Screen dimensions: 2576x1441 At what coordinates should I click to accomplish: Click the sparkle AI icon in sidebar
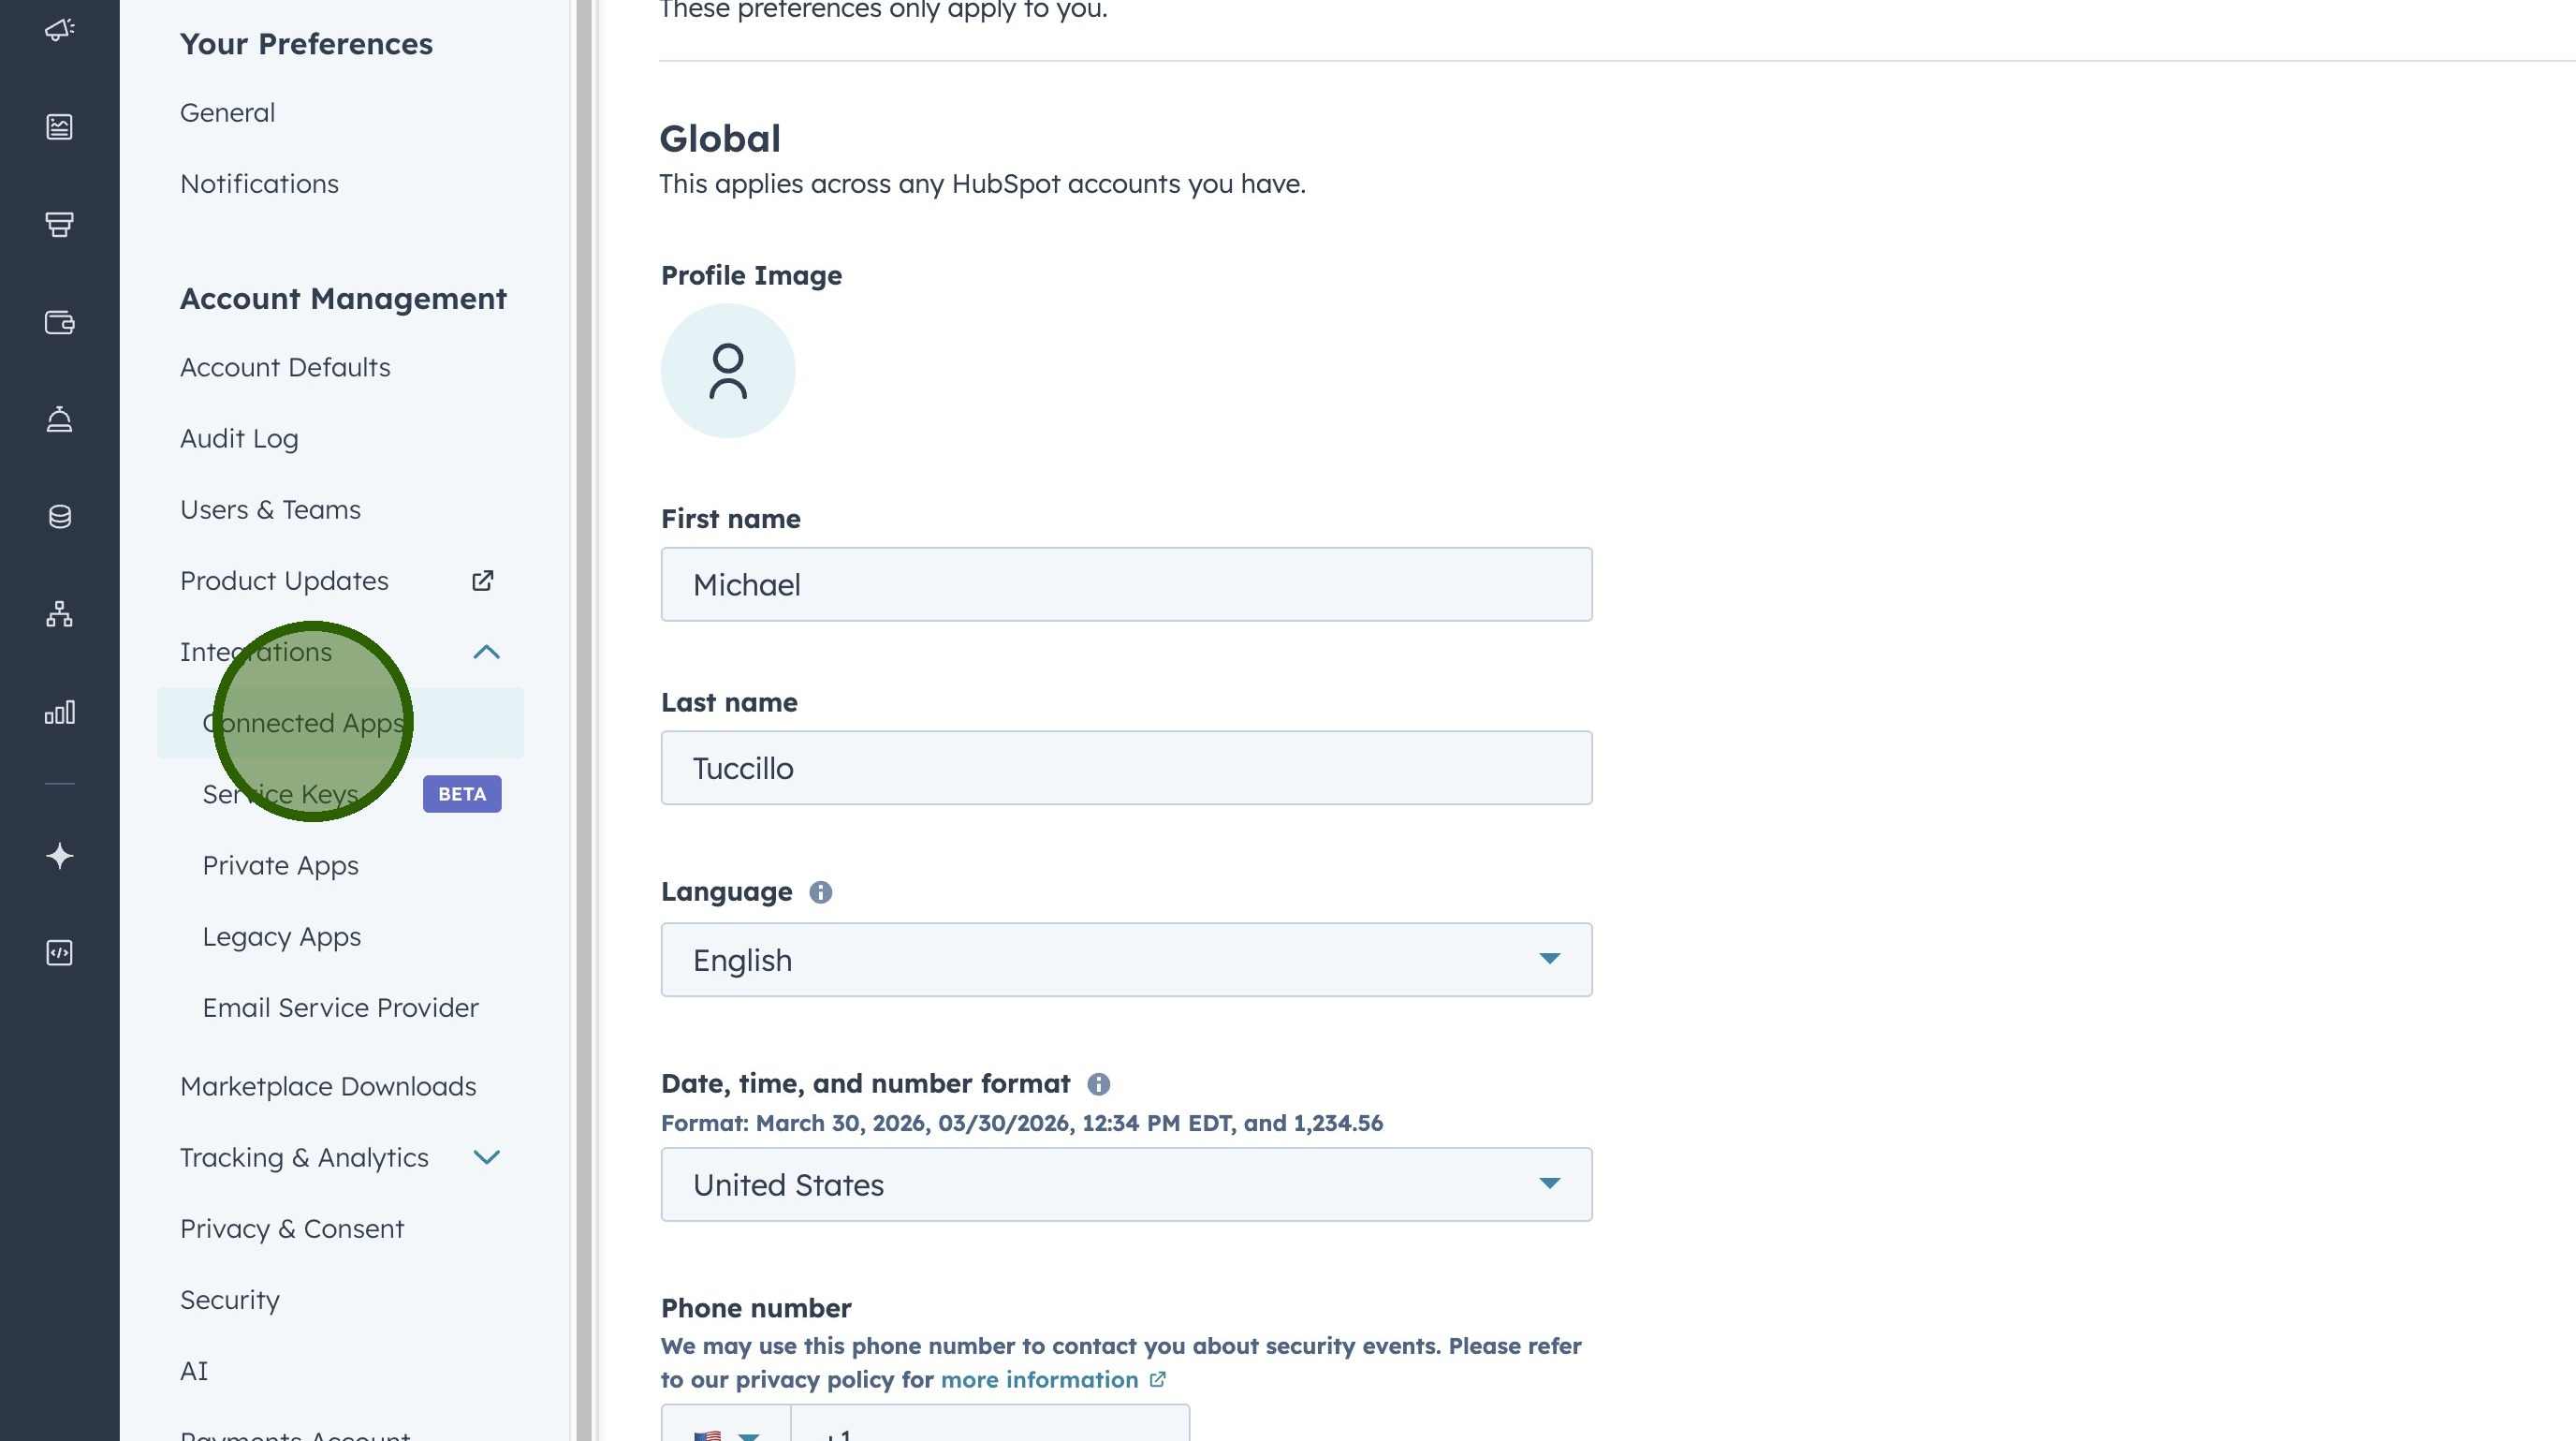pyautogui.click(x=59, y=856)
